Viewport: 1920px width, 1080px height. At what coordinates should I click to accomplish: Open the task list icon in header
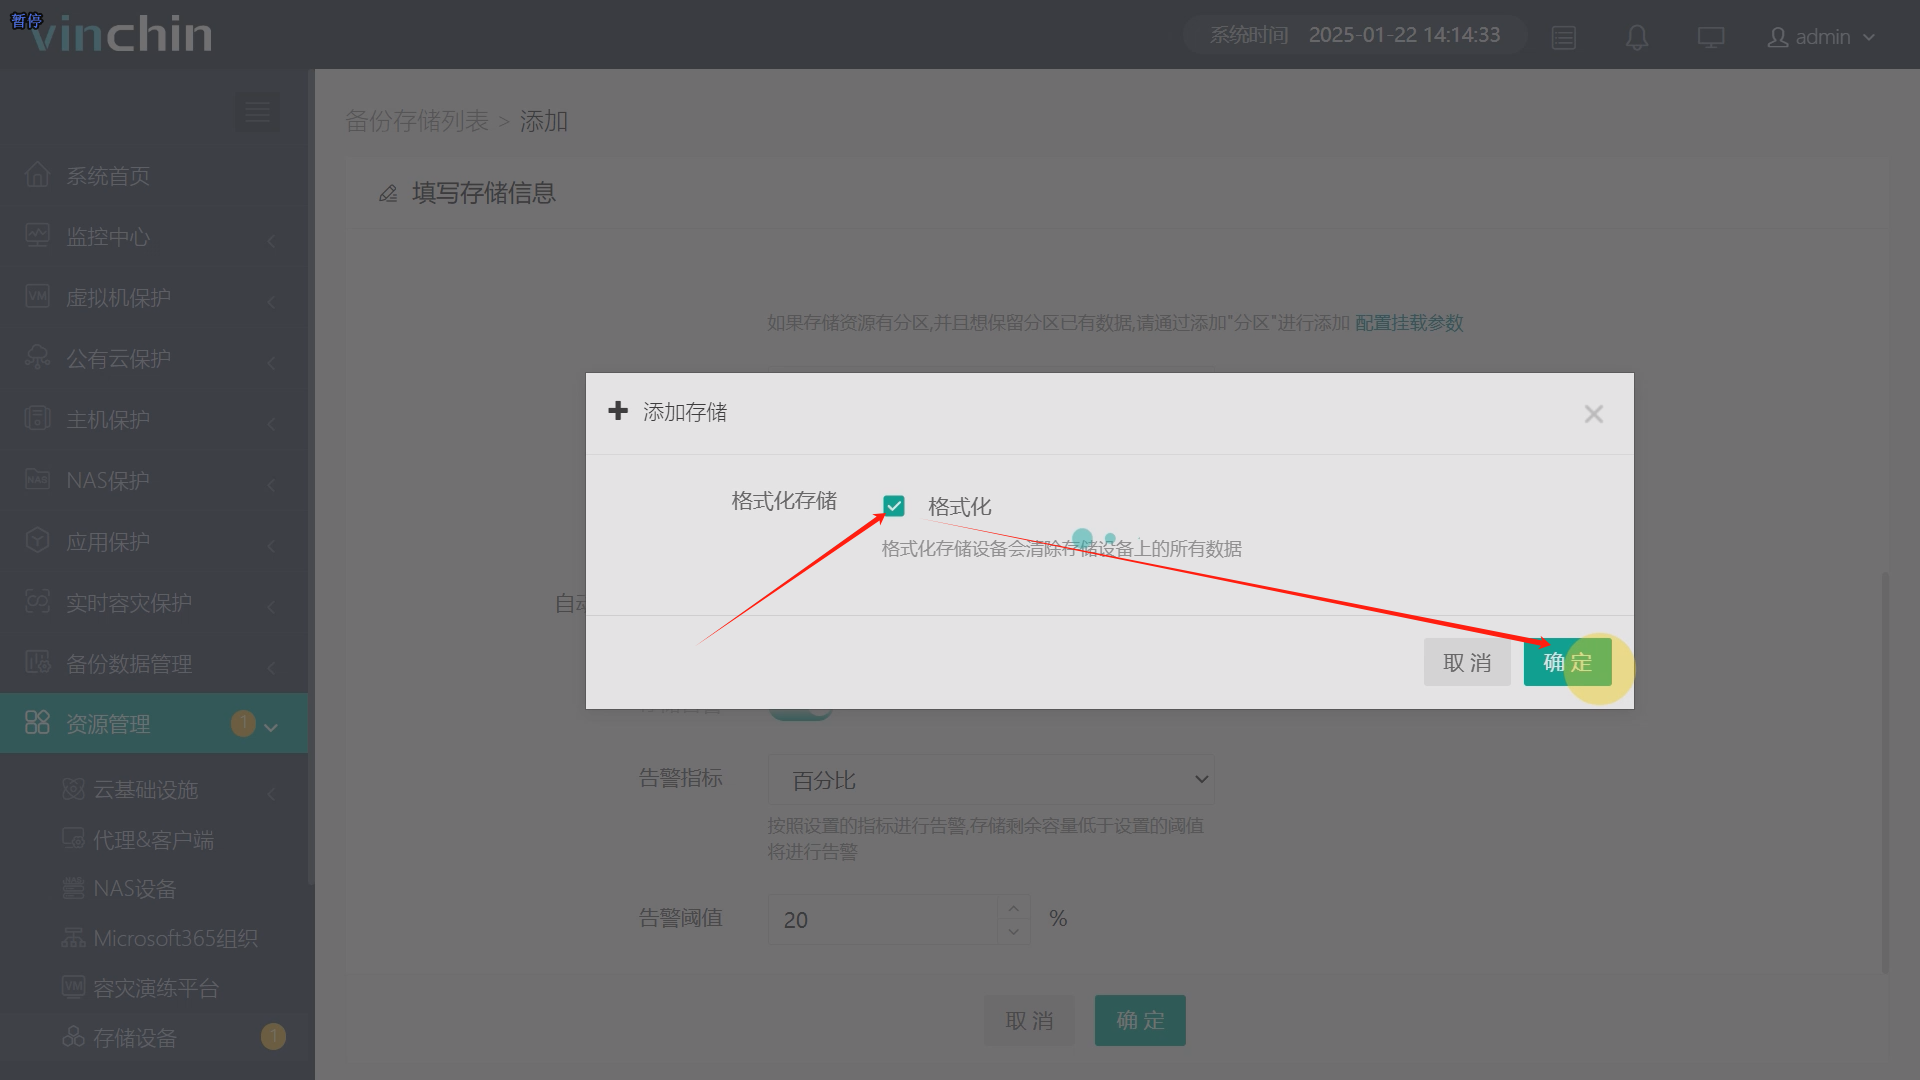(1564, 38)
